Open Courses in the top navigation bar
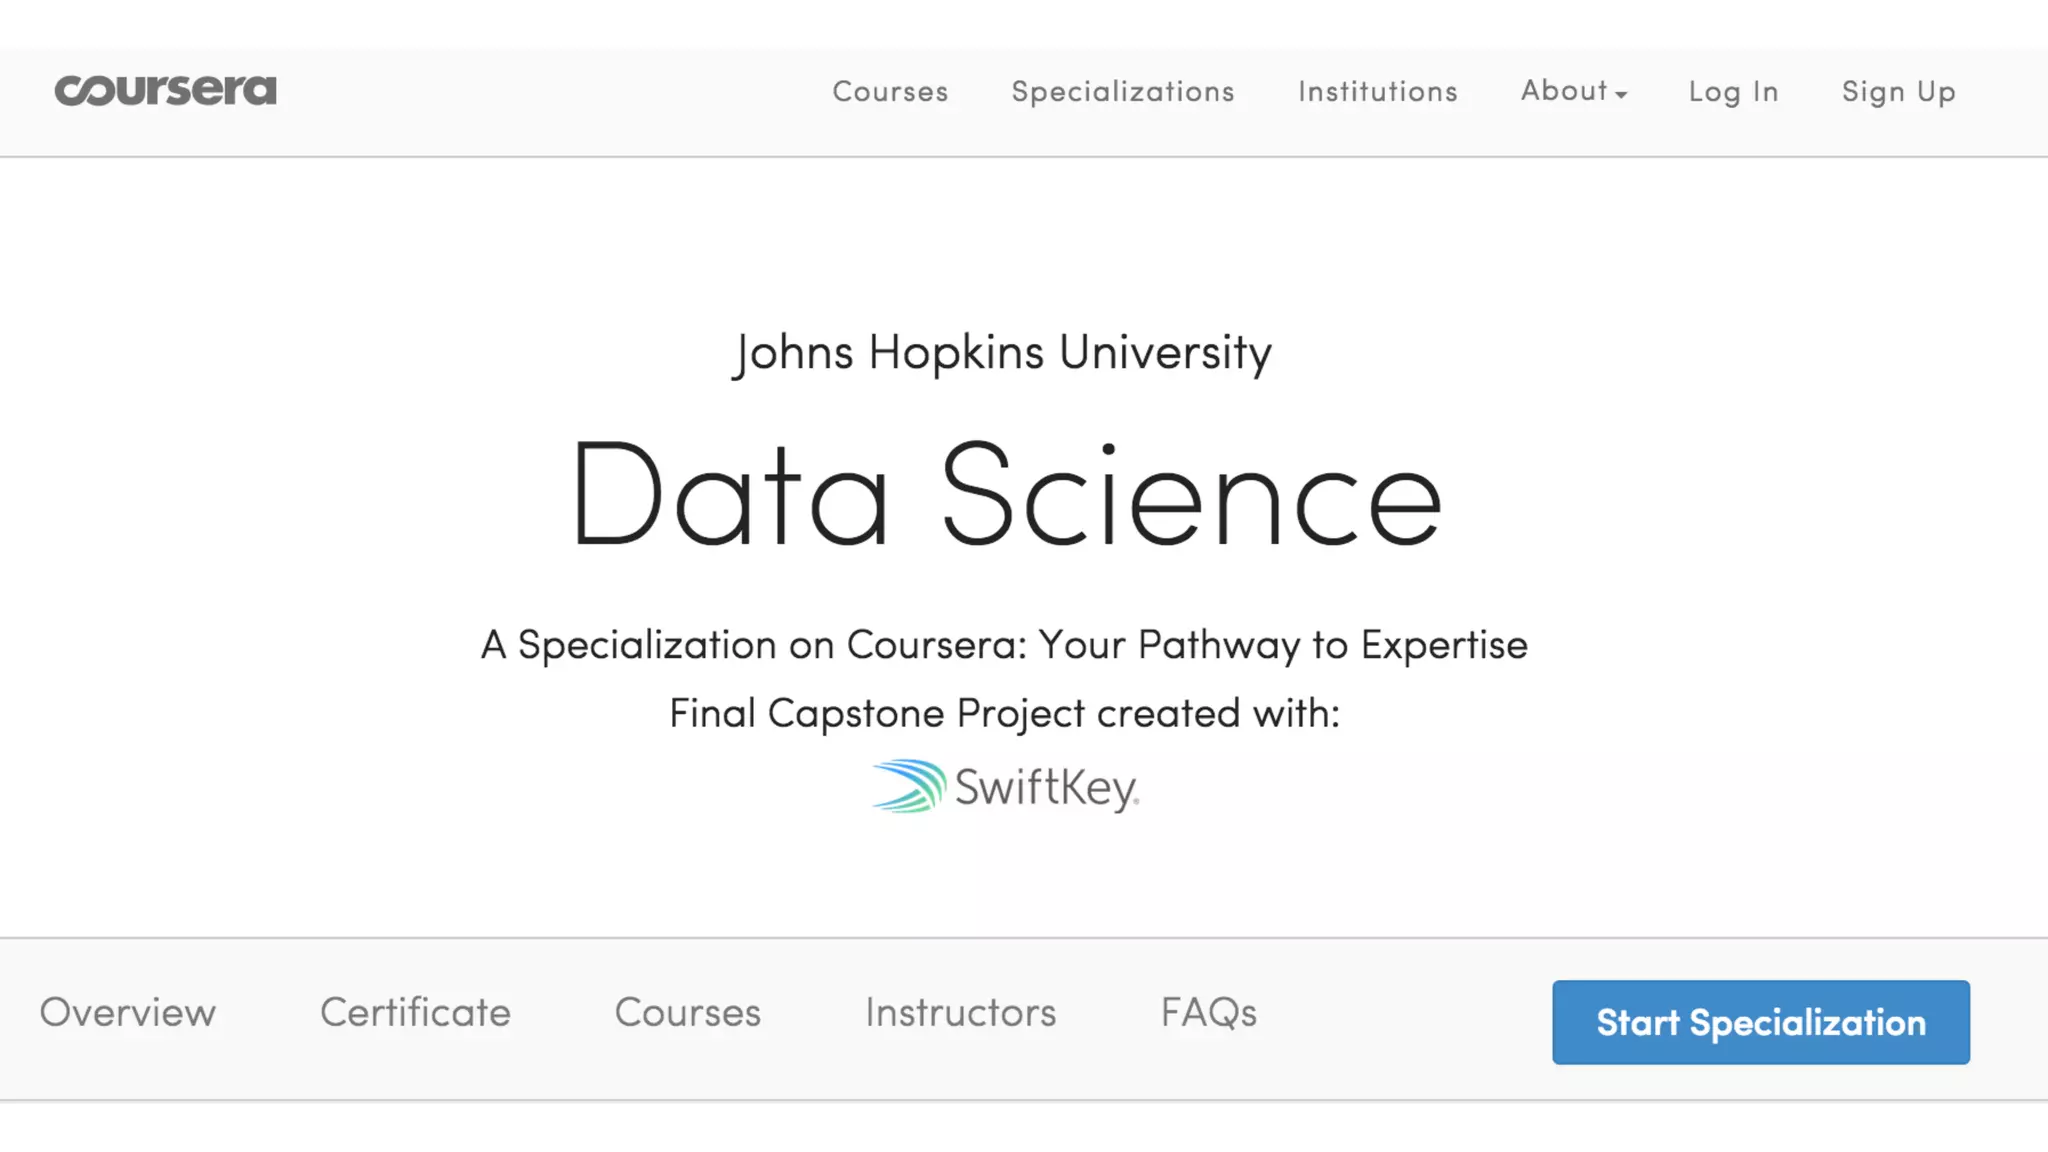 (x=890, y=92)
